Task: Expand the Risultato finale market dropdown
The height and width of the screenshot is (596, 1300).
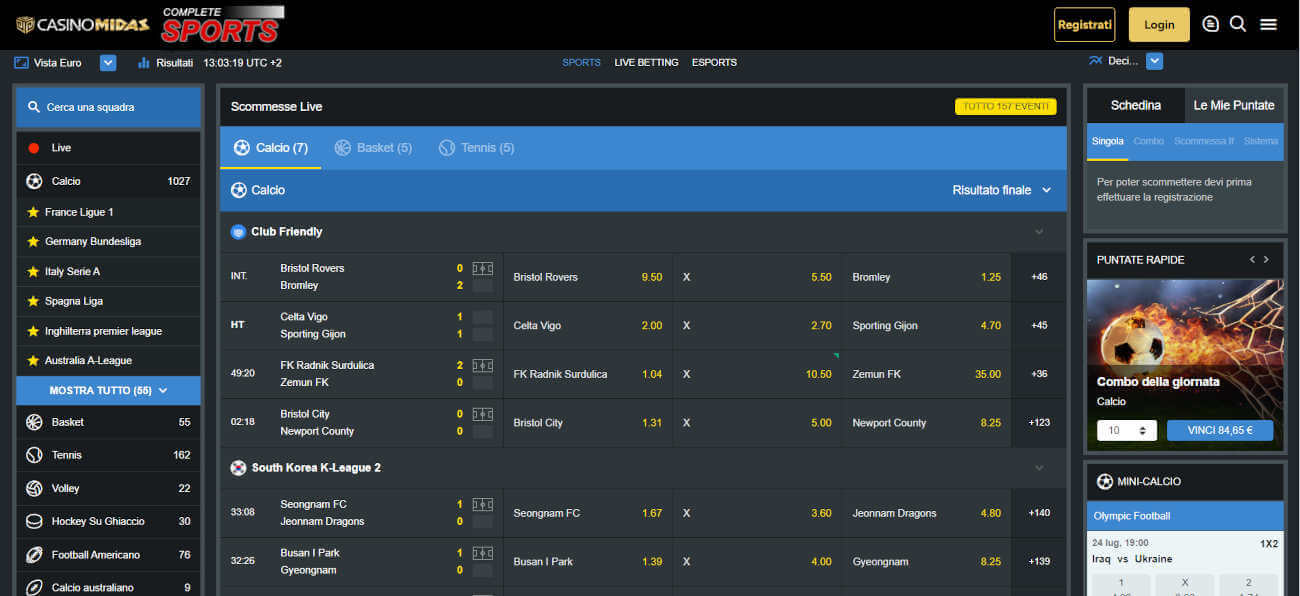Action: [x=1046, y=190]
